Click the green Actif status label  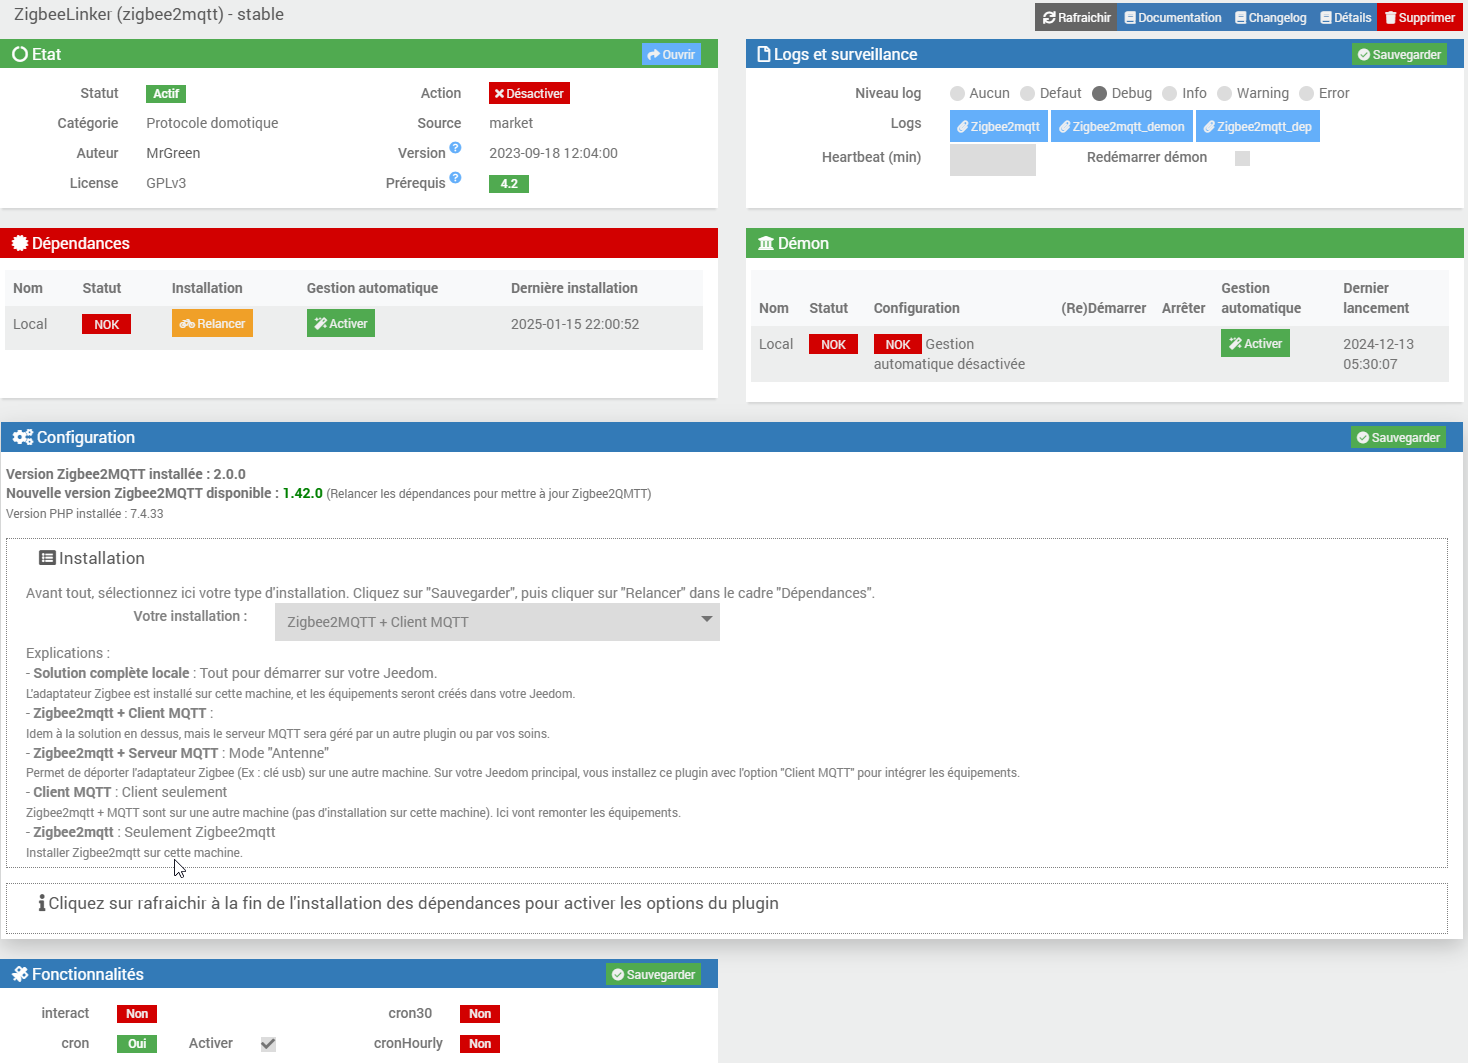[166, 94]
